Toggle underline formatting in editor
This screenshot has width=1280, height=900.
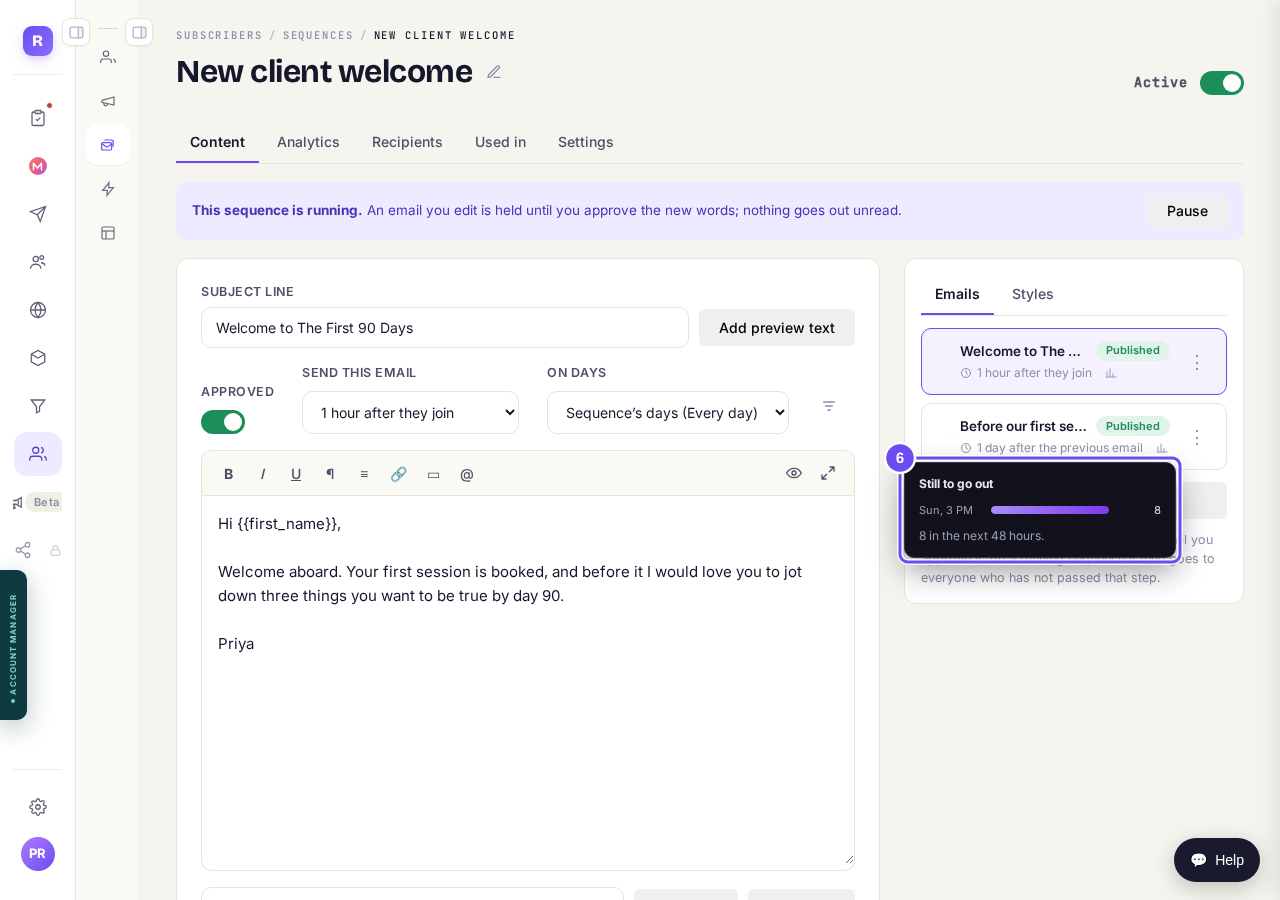296,474
